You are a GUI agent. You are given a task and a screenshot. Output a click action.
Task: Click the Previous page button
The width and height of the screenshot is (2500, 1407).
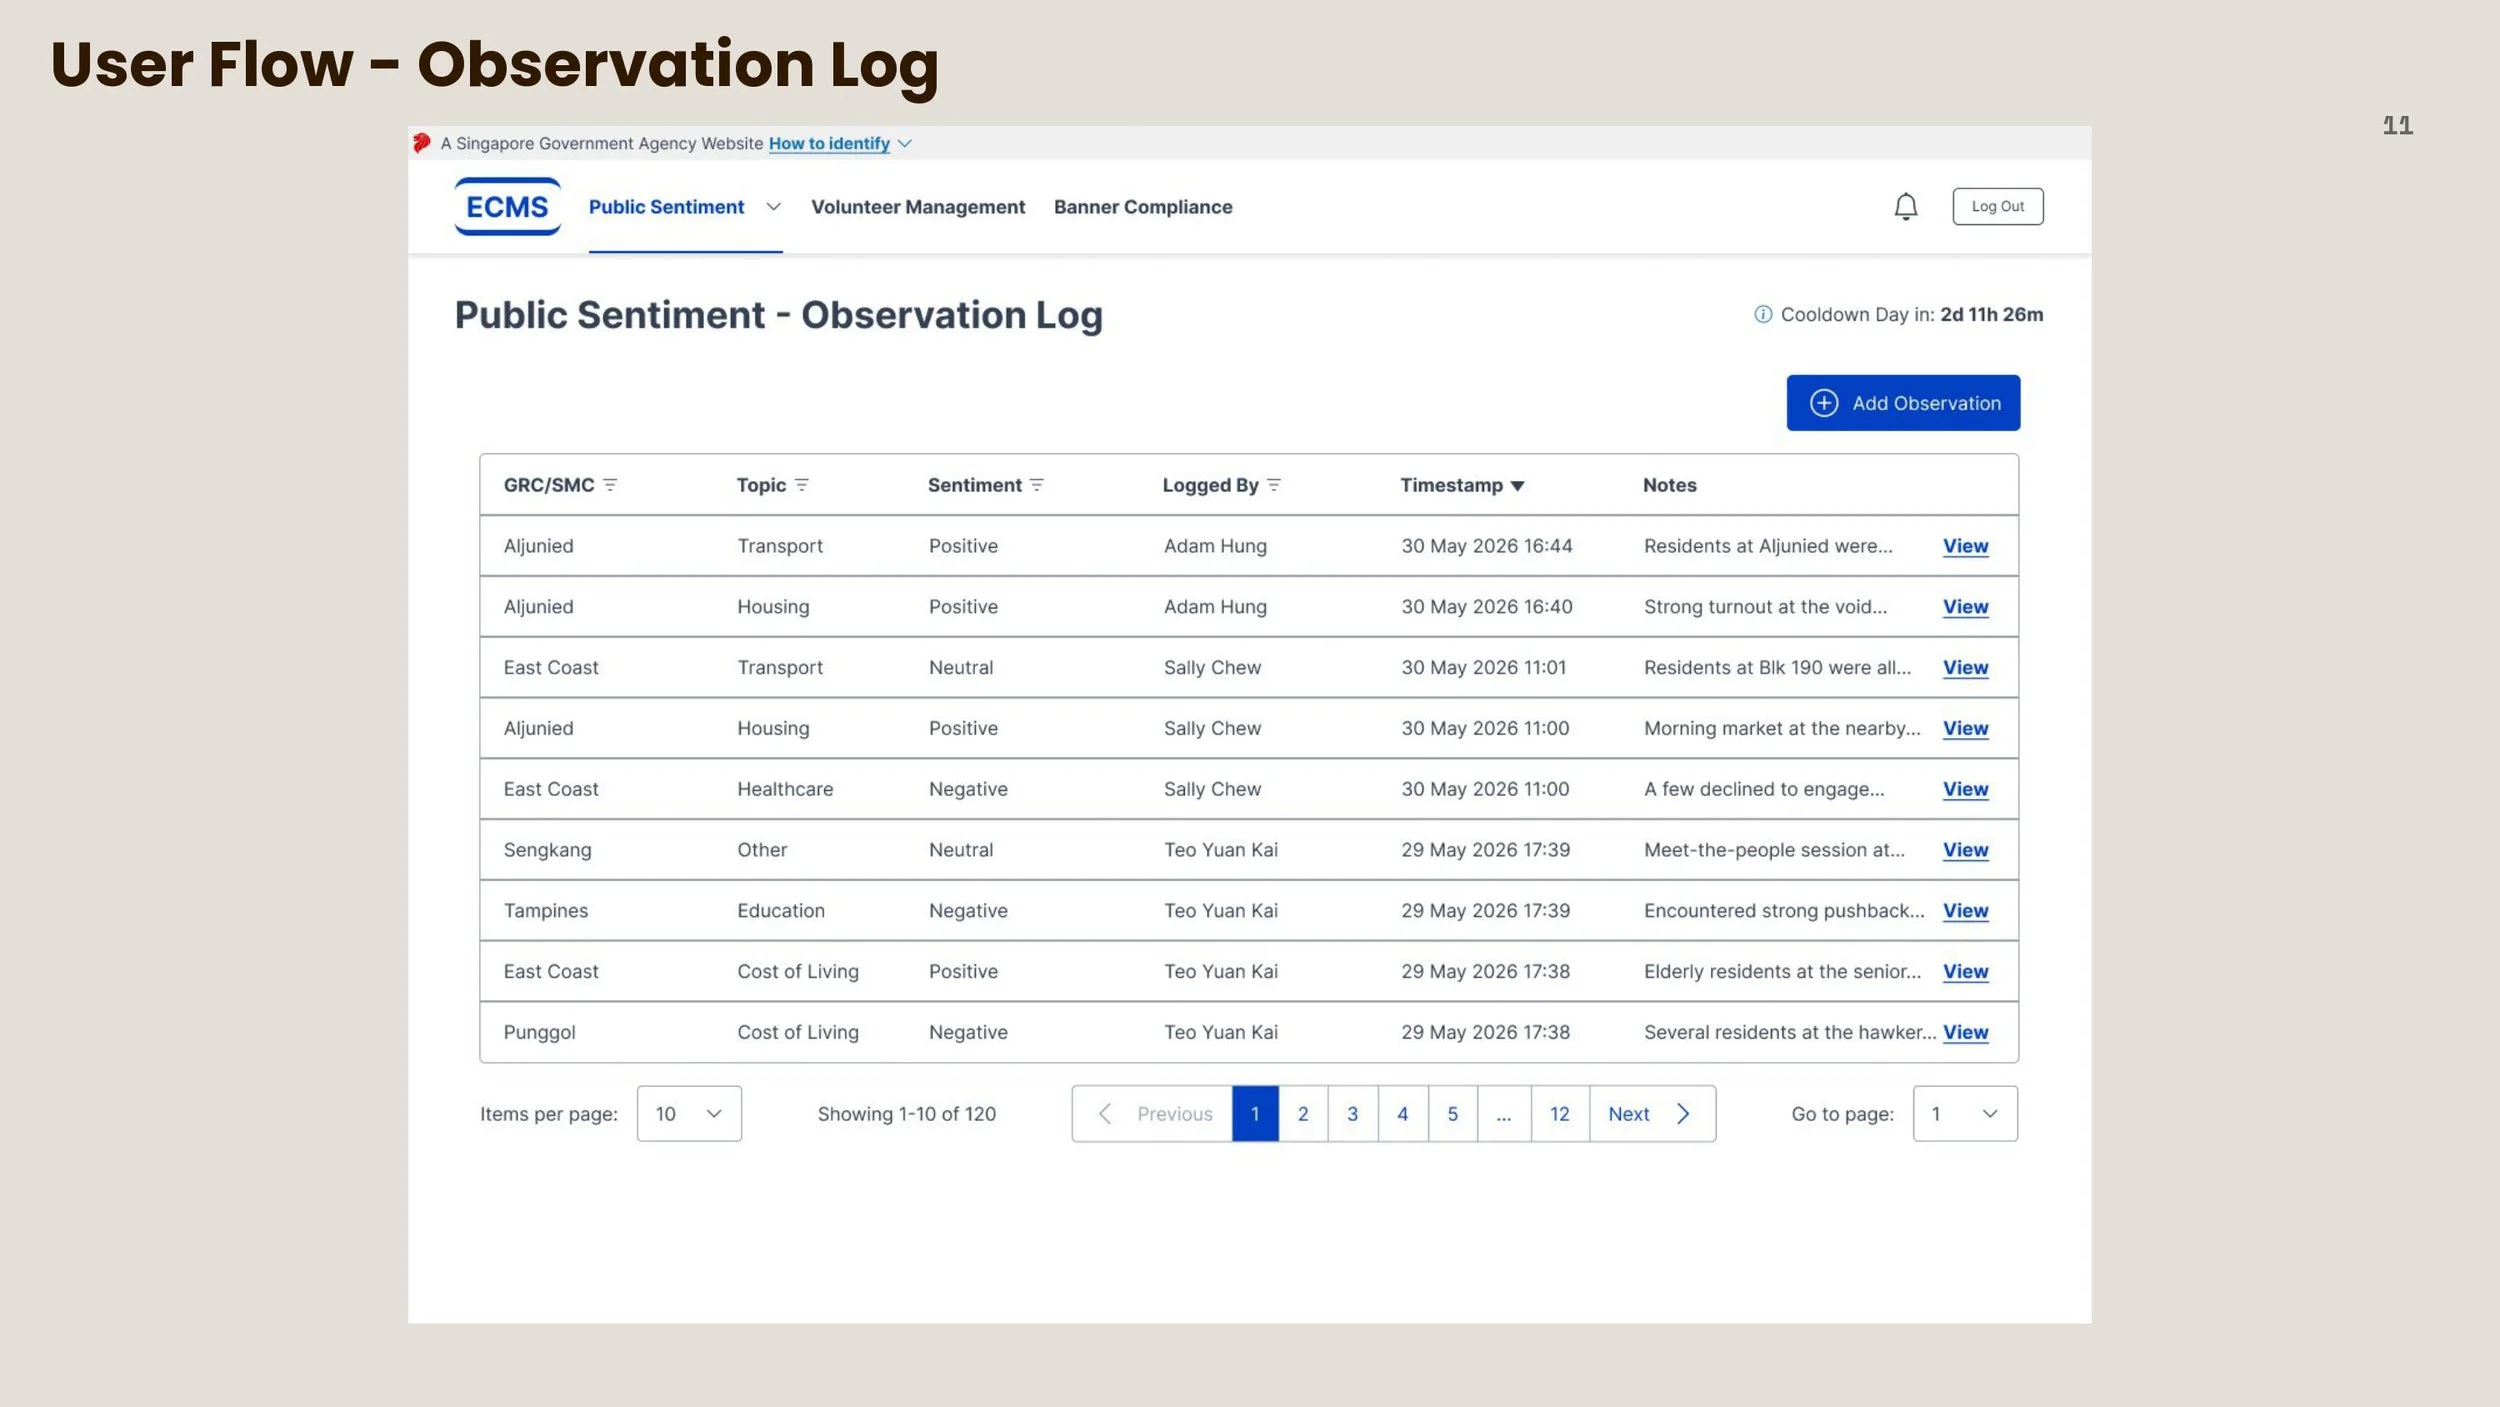(x=1152, y=1113)
